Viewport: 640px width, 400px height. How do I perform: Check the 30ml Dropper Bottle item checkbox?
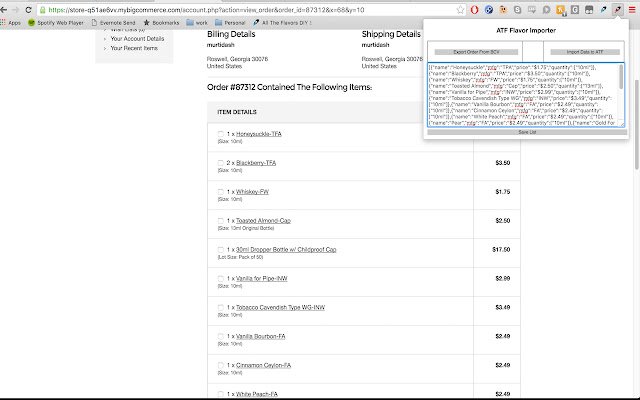[x=220, y=250]
